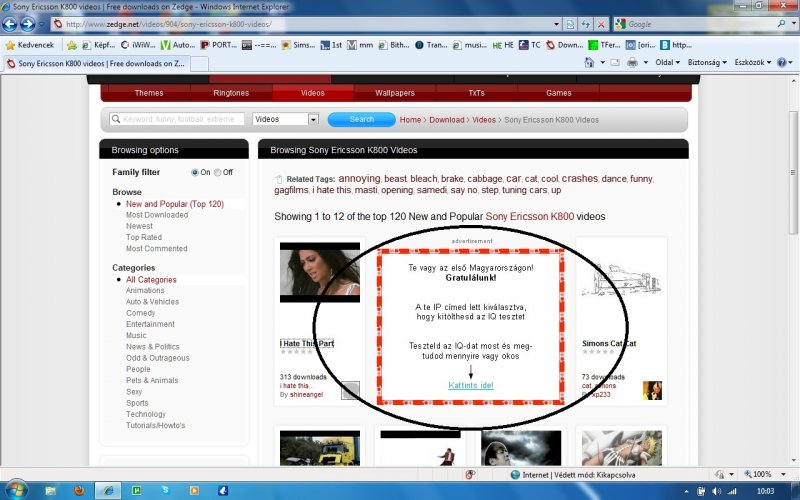Click the vertical page scrollbar handle
This screenshot has width=800, height=500.
click(793, 172)
